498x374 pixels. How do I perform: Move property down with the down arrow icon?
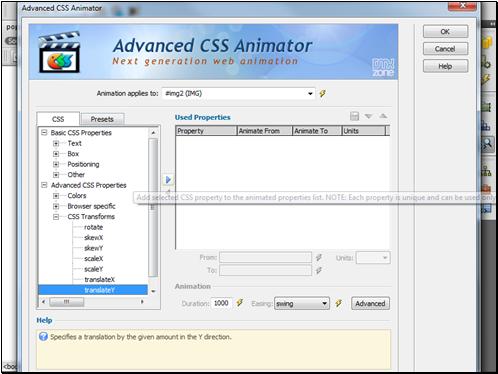[x=368, y=116]
